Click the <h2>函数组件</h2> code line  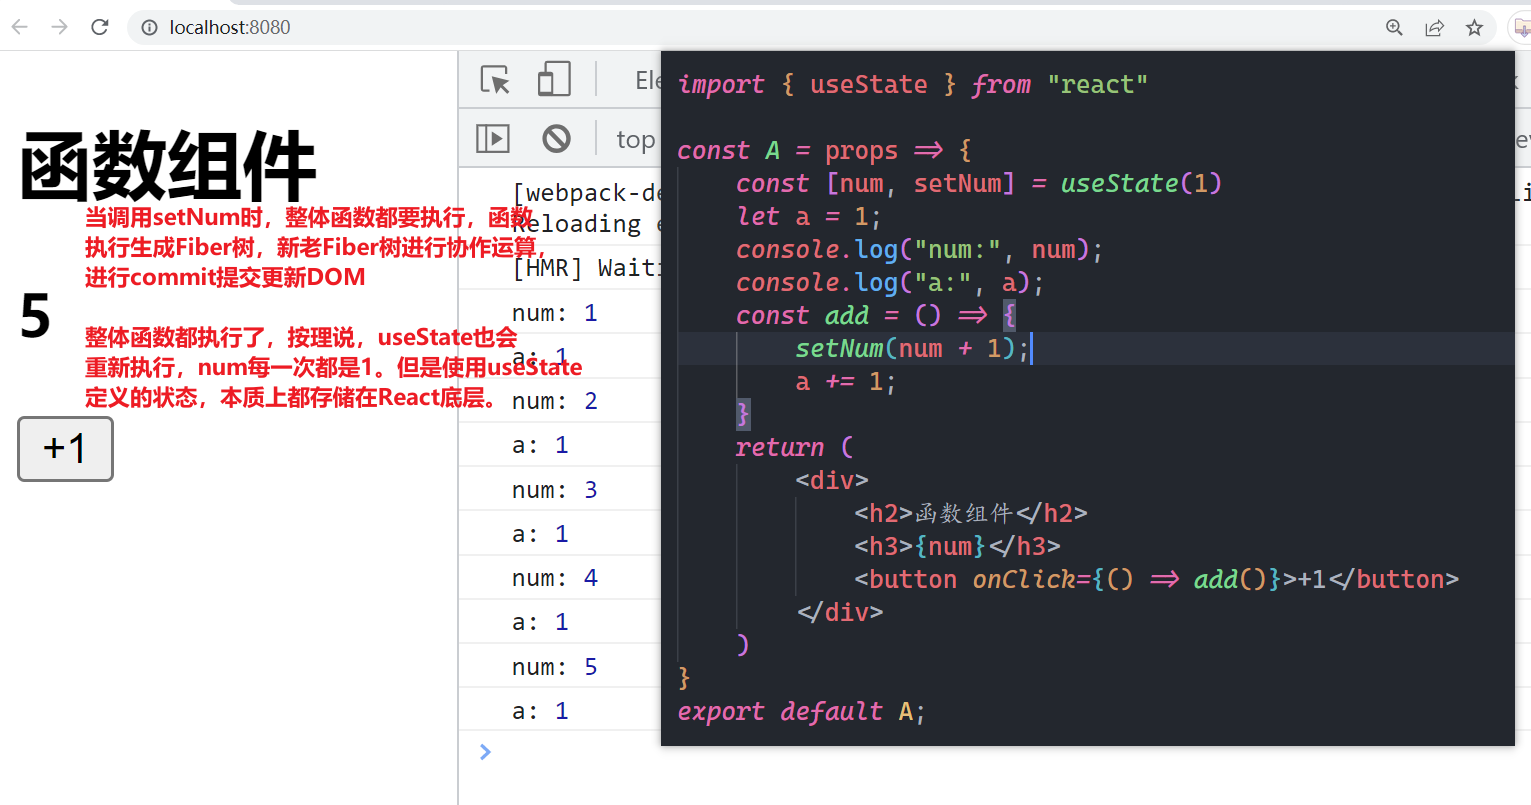[970, 513]
